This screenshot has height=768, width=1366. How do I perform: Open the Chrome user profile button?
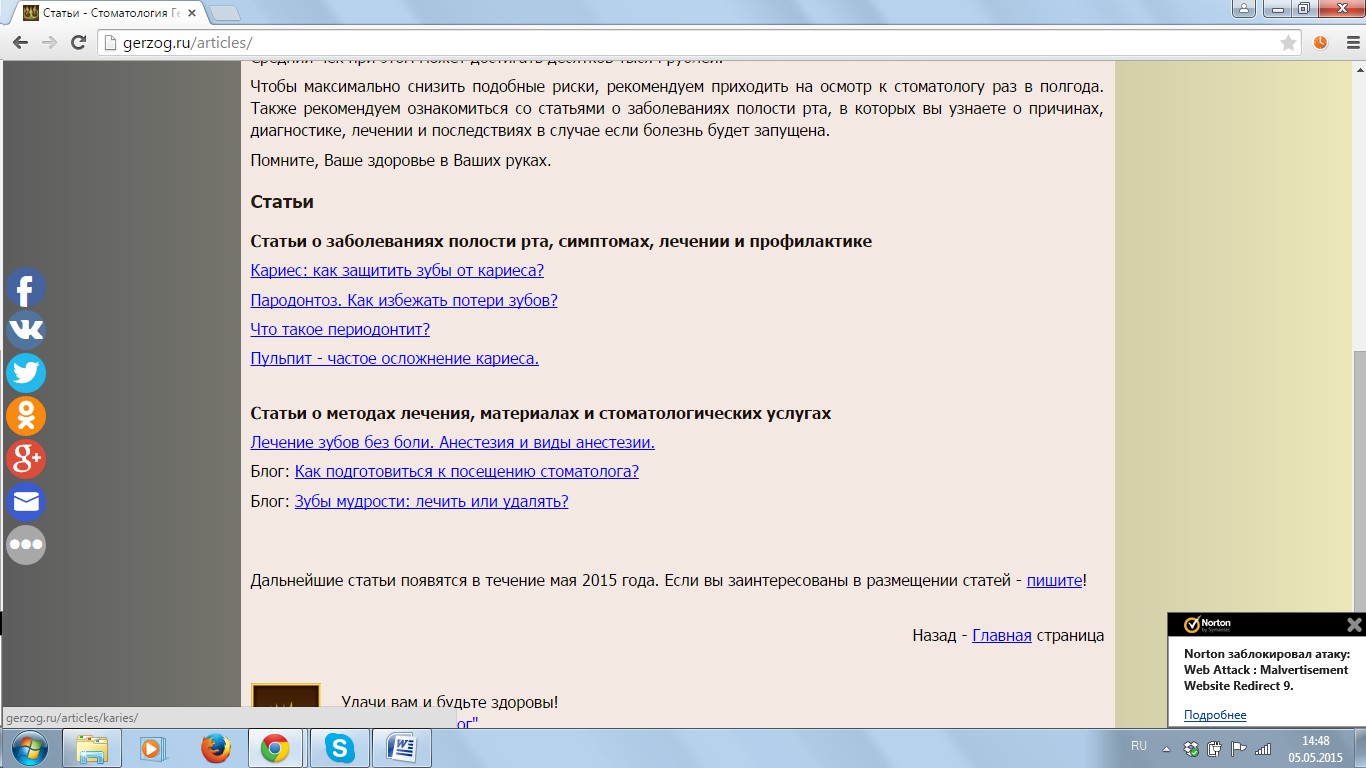1244,8
